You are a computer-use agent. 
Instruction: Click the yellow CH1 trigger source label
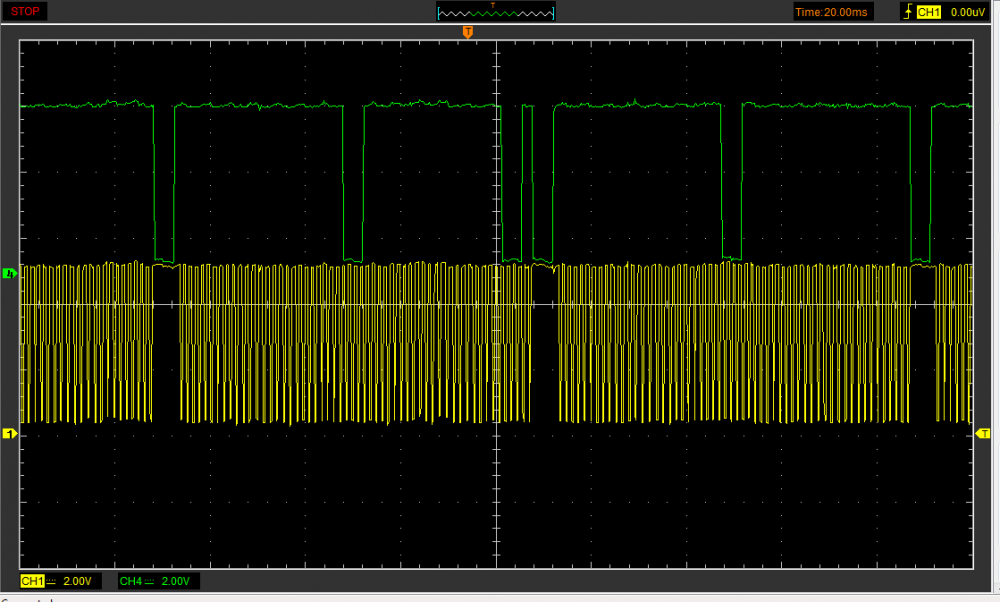[929, 12]
